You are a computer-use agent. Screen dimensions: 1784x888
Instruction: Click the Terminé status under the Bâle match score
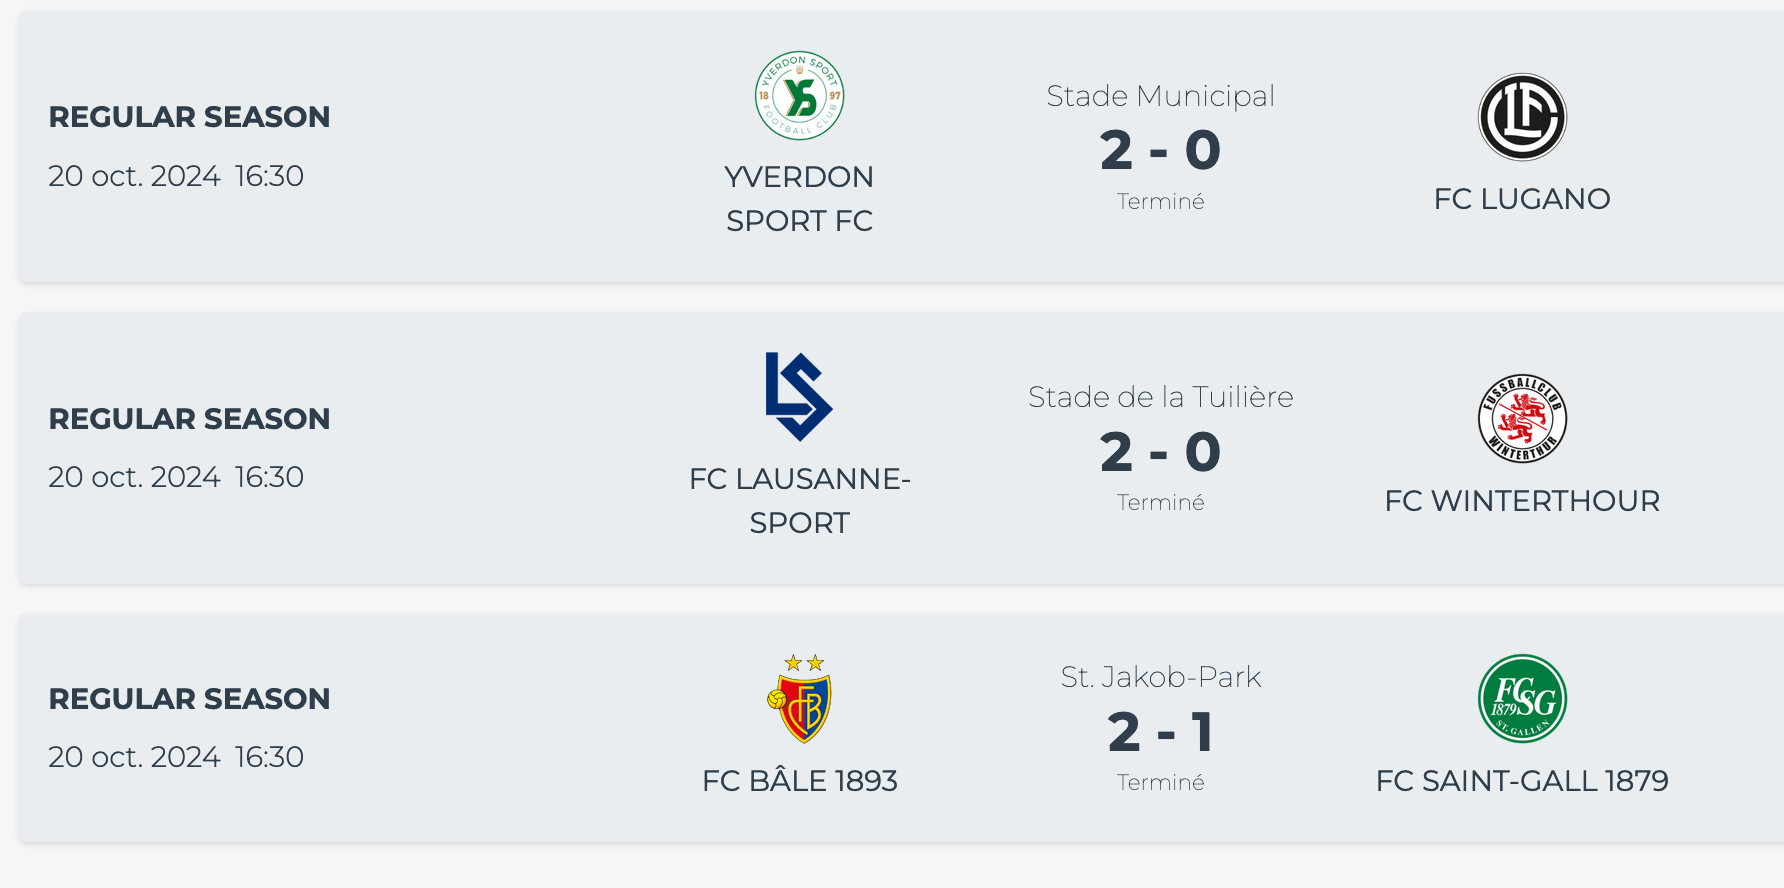(x=1160, y=783)
